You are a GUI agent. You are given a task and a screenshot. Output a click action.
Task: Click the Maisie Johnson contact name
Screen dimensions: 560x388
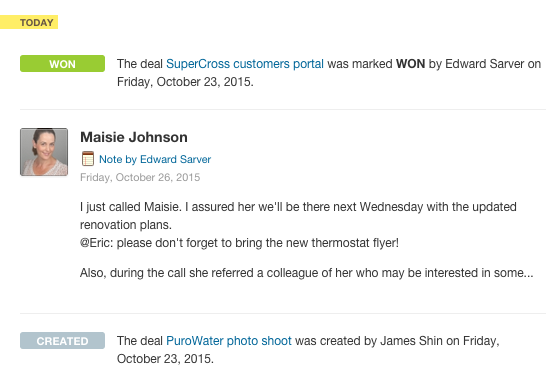click(x=134, y=137)
